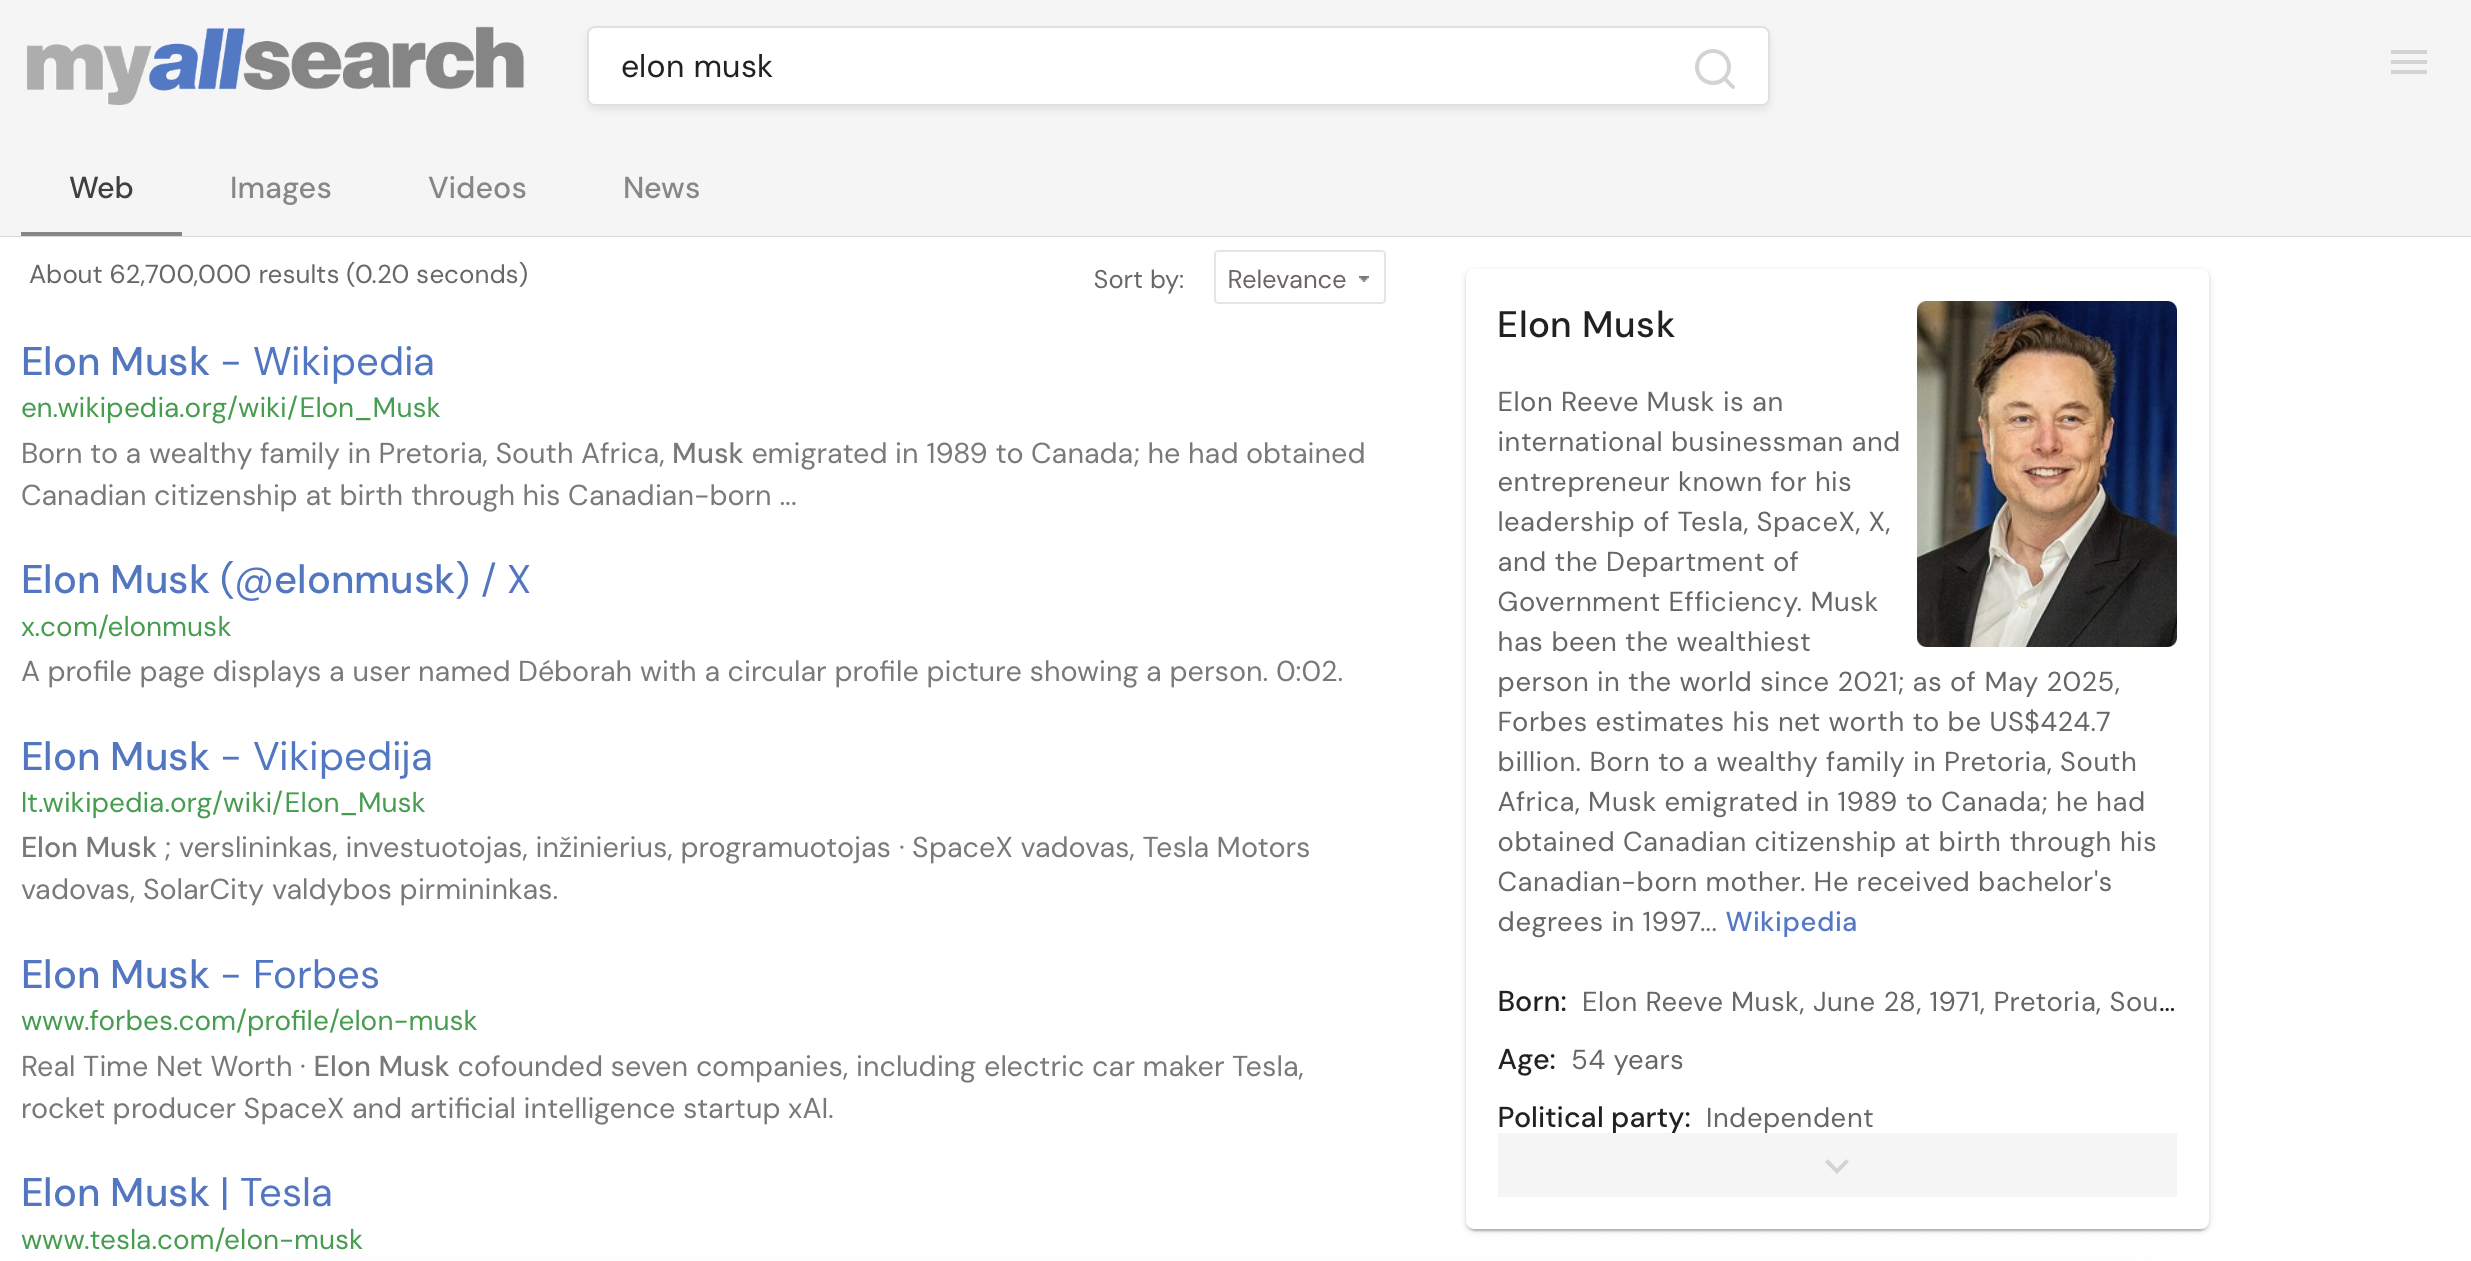The width and height of the screenshot is (2471, 1261).
Task: Open the Elon Musk - Wikipedia result
Action: tap(228, 361)
